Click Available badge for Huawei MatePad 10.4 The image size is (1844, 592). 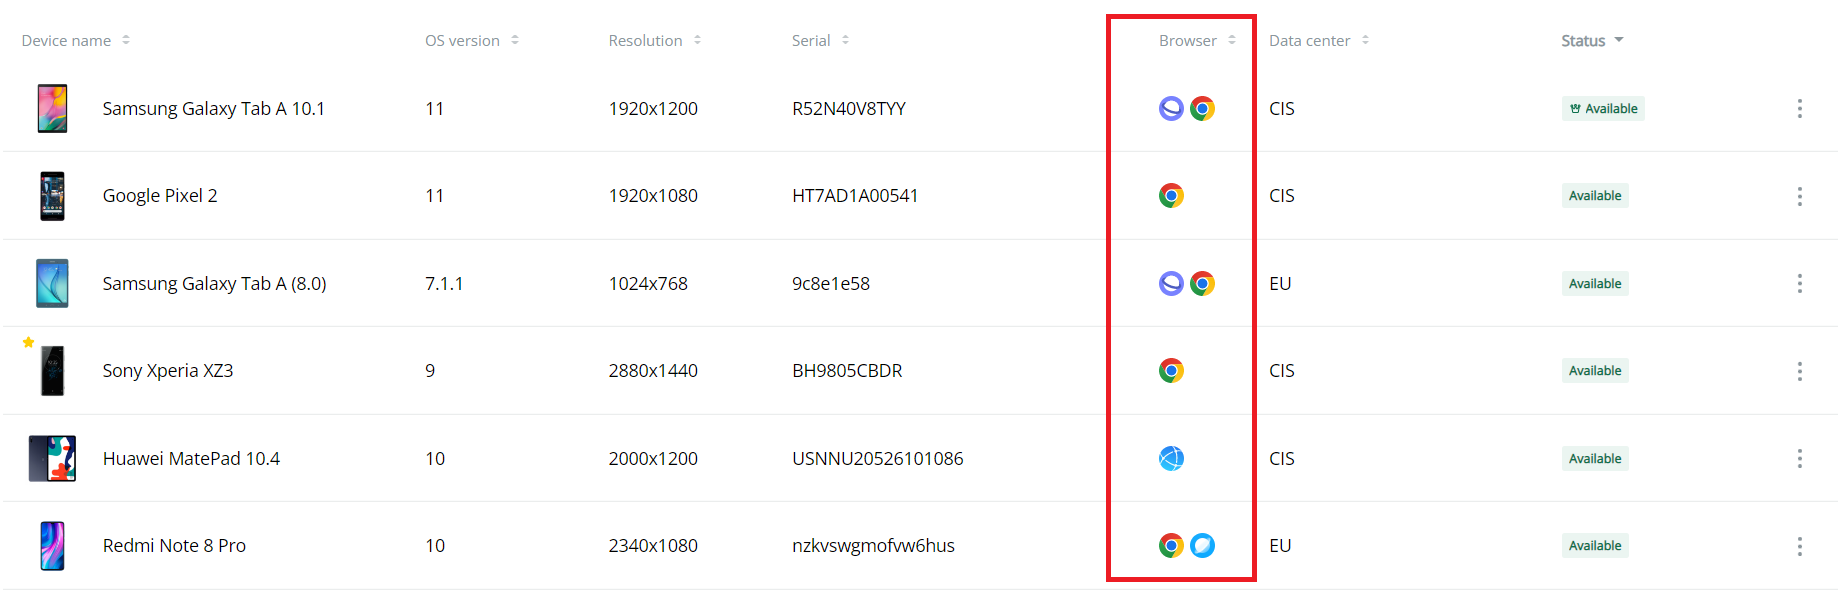tap(1595, 458)
